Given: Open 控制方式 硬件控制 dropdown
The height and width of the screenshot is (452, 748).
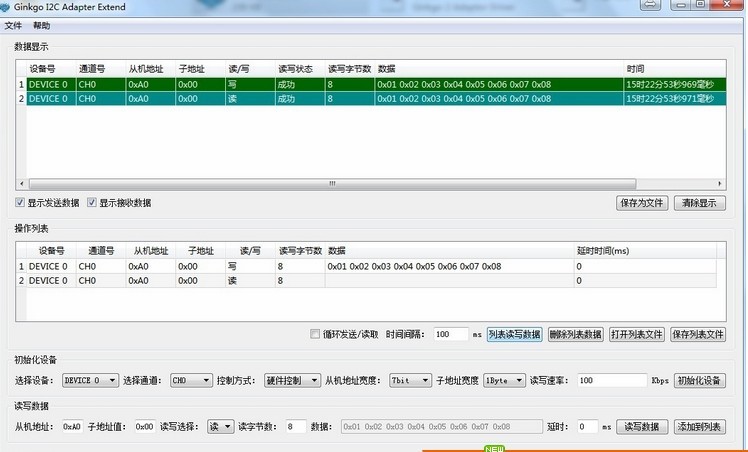Looking at the screenshot, I should click(292, 380).
